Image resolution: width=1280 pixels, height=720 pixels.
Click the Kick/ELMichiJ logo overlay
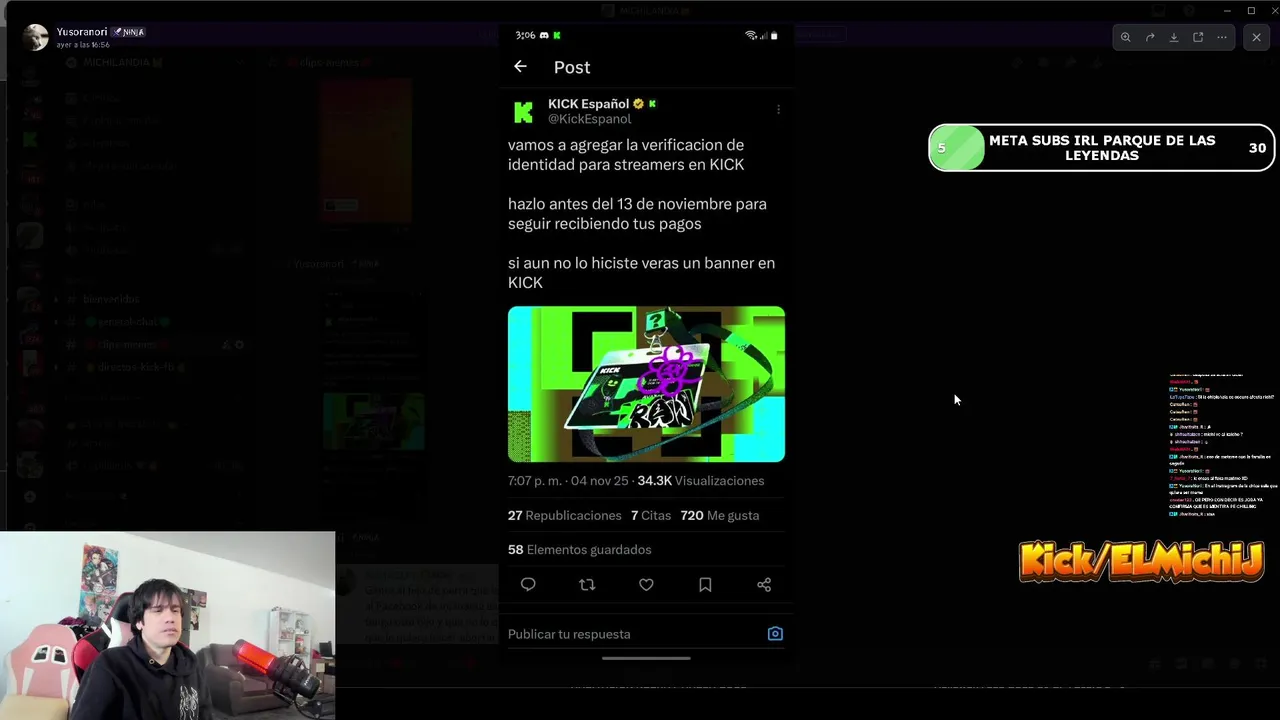point(1141,561)
